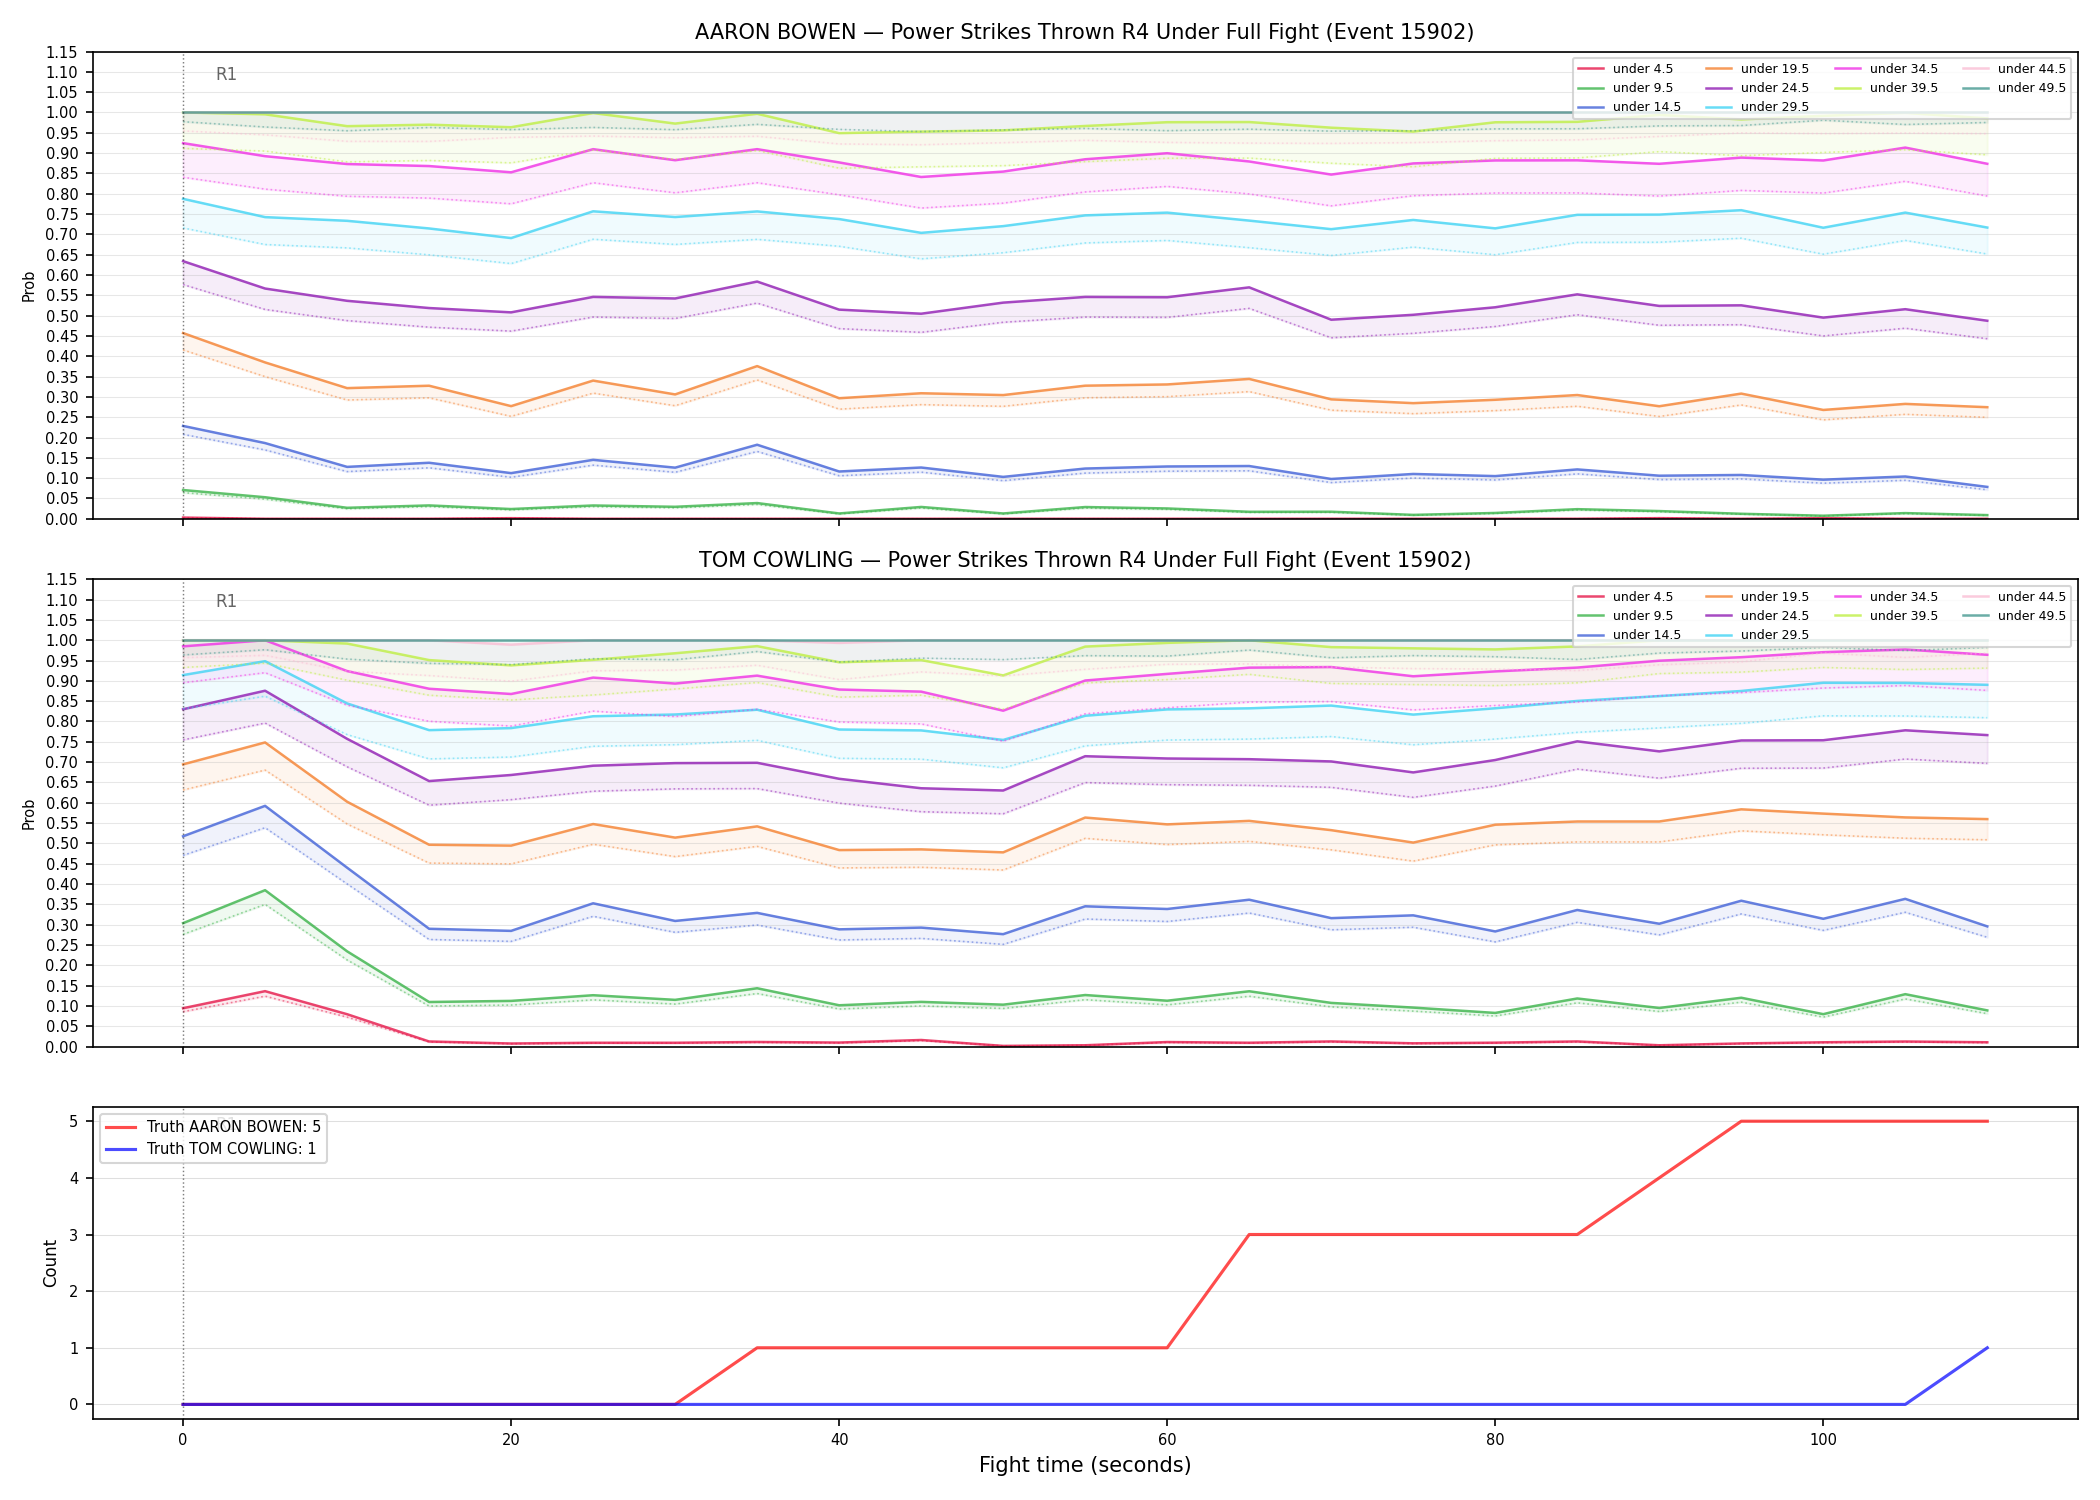Click y-axis tick '1.15' on Aaron Bowen chart
Screen dimensions: 2100x1500
(63, 52)
